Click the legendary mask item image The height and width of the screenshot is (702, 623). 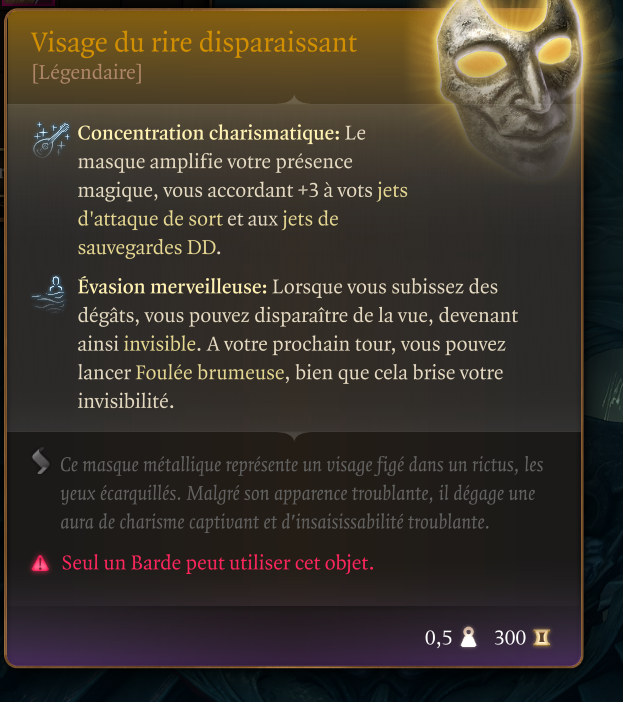point(508,85)
